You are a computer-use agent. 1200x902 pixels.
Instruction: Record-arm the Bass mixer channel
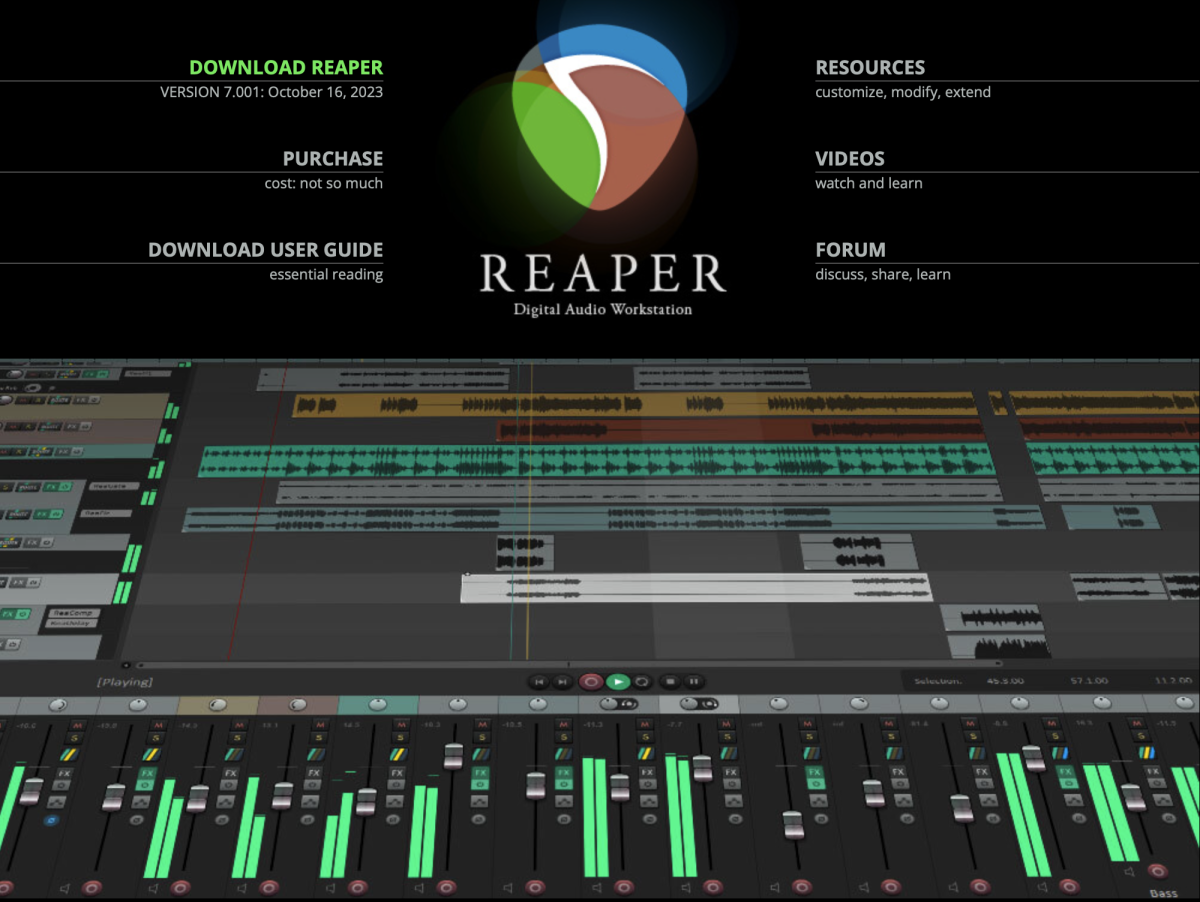[x=1157, y=871]
